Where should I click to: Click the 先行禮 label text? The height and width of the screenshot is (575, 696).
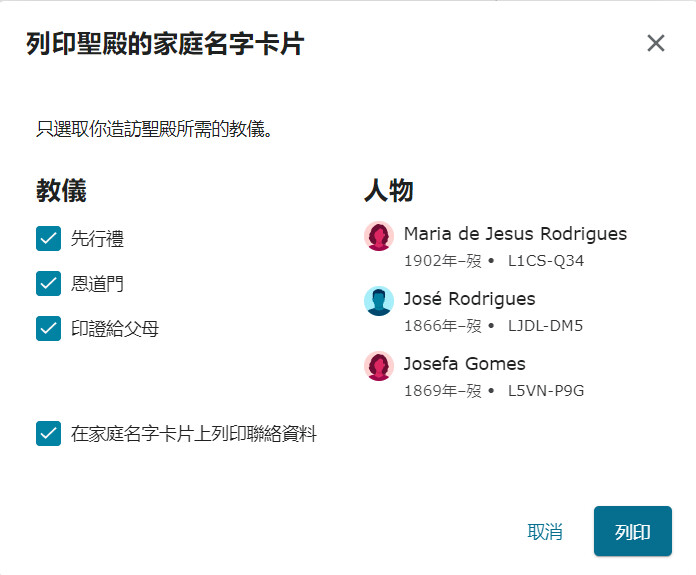97,238
